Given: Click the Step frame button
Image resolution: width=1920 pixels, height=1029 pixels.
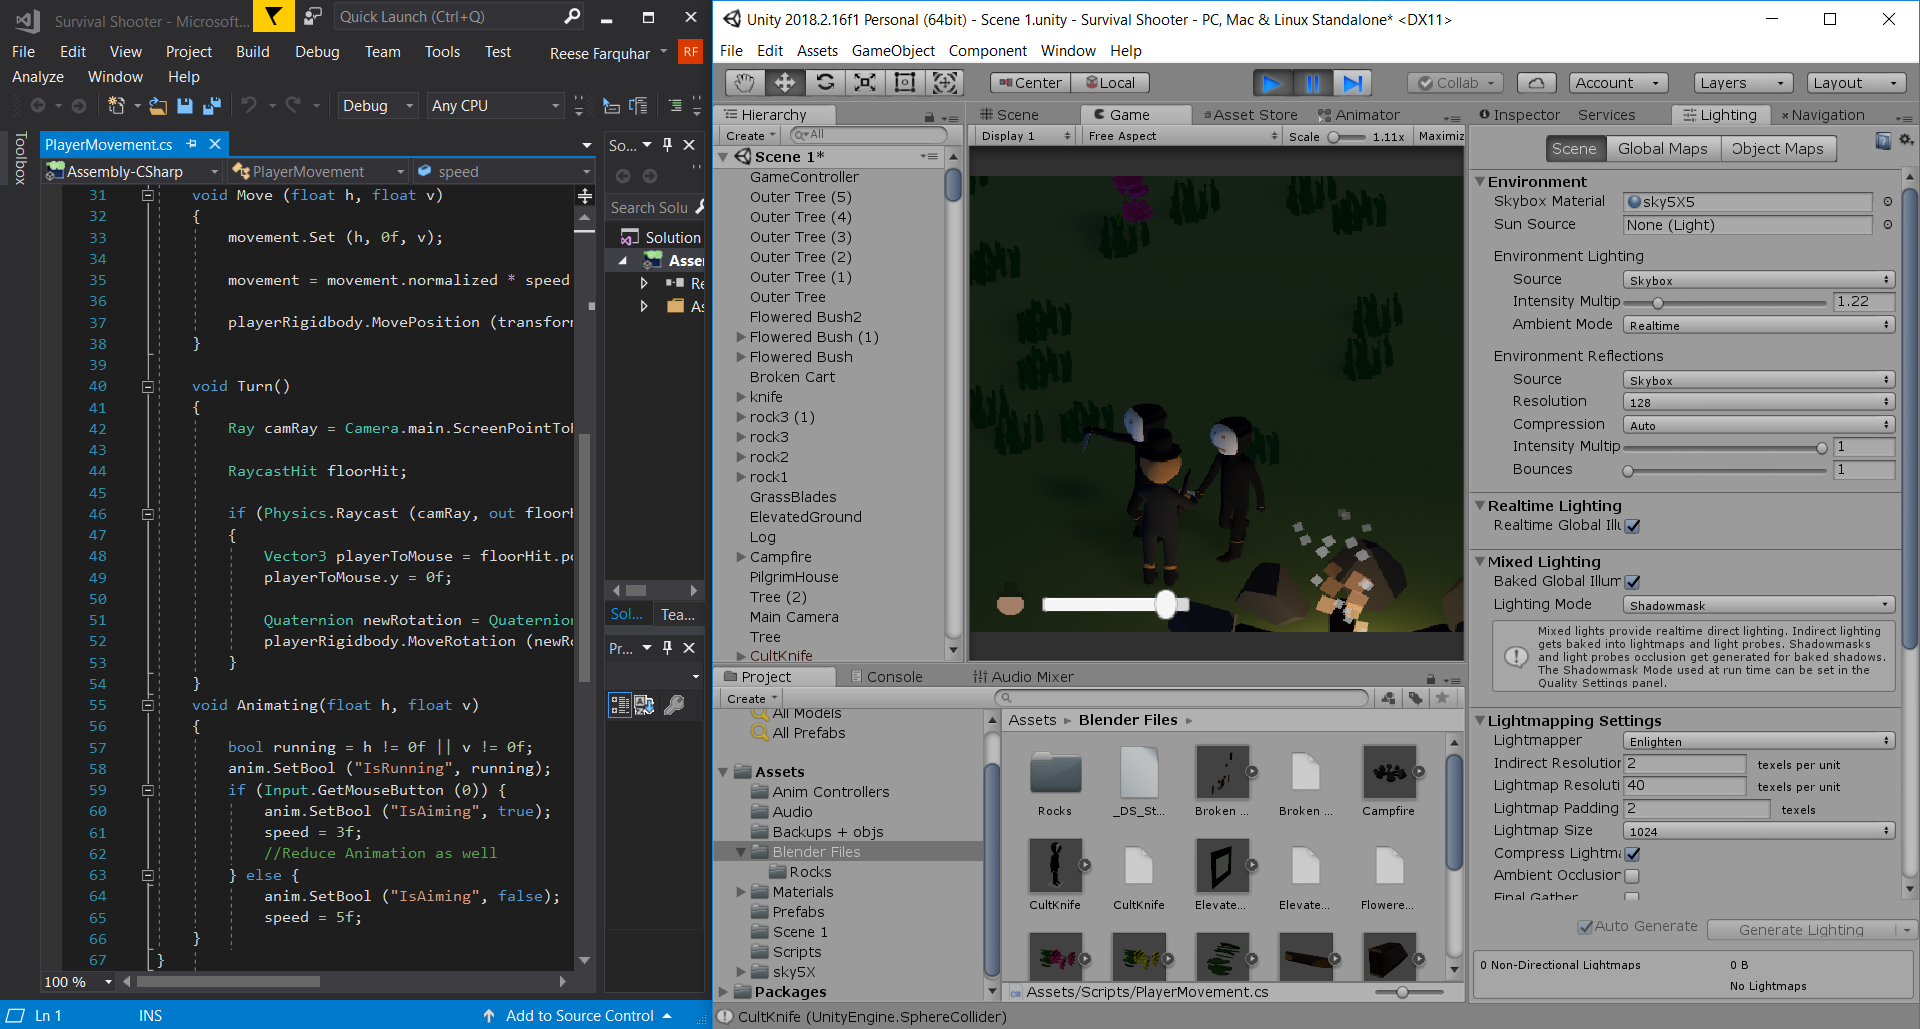Looking at the screenshot, I should coord(1352,83).
